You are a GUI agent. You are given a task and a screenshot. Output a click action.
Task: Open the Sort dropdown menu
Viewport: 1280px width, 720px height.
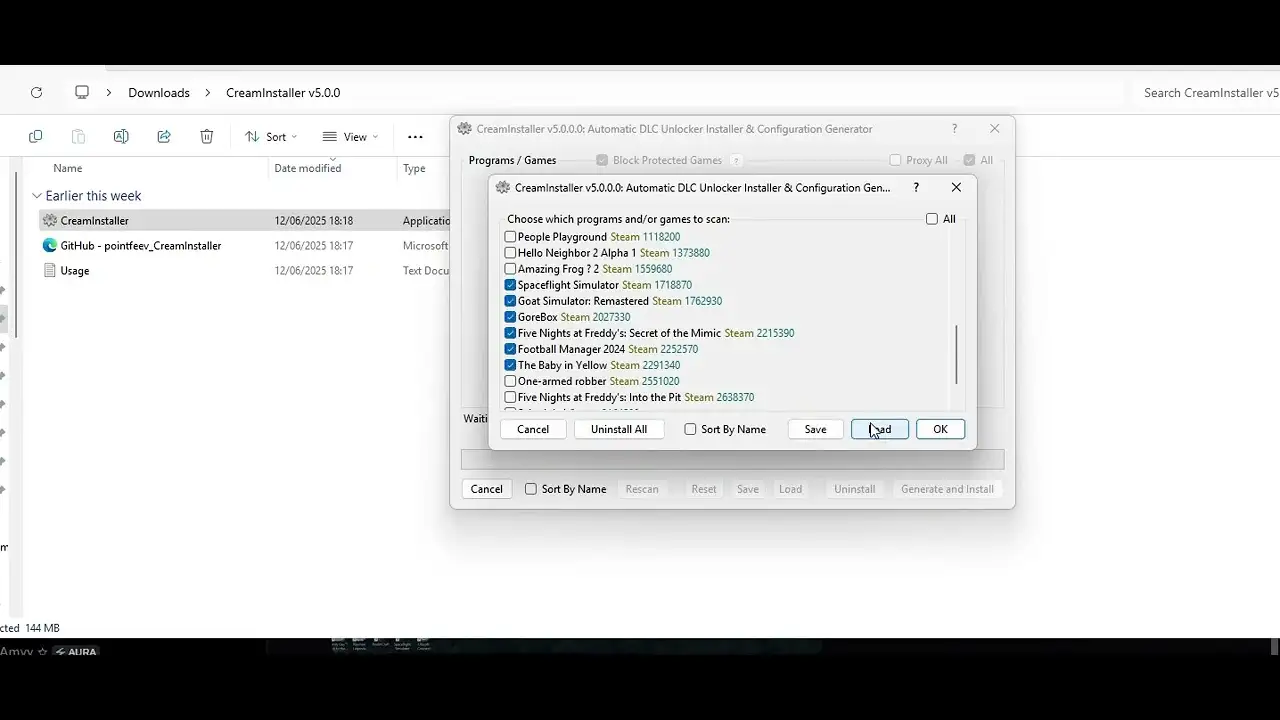point(271,137)
